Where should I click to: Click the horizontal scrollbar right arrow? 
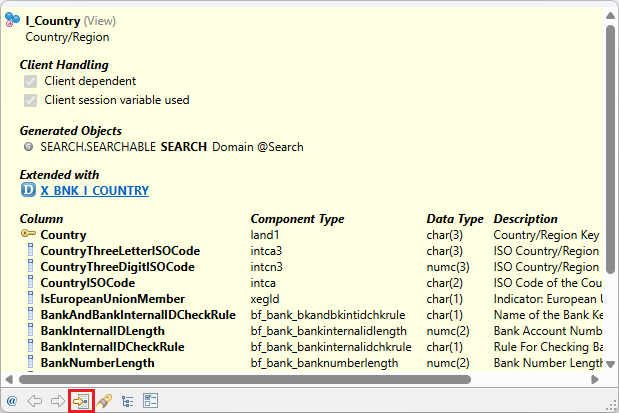click(595, 379)
